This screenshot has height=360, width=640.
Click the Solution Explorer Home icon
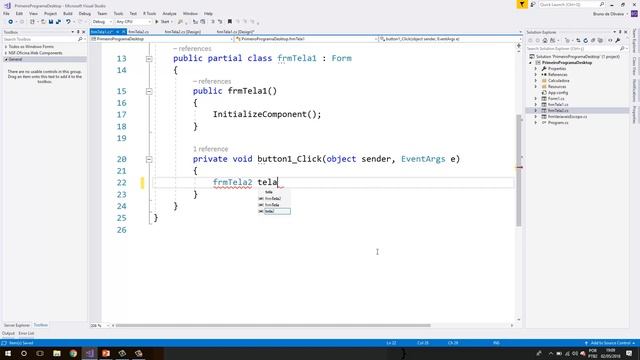pos(545,40)
